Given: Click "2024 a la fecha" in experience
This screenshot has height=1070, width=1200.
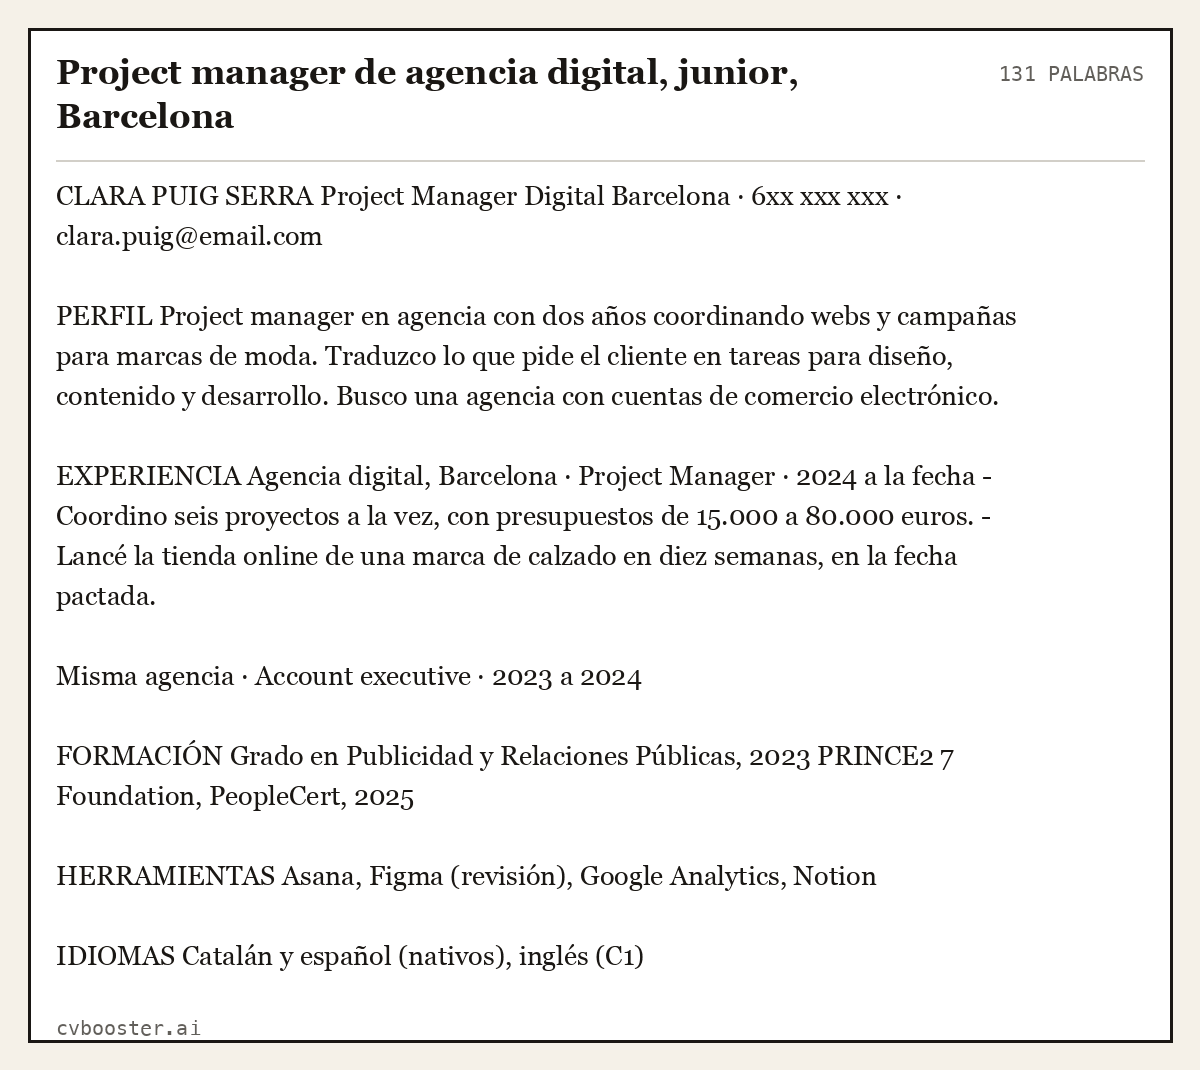Looking at the screenshot, I should click(x=886, y=476).
